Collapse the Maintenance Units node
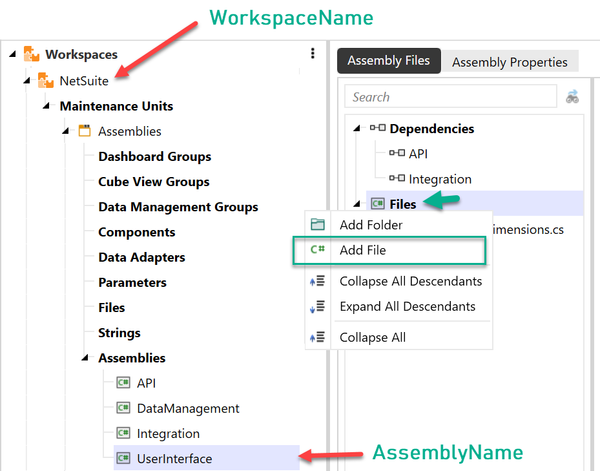The height and width of the screenshot is (471, 600). 46,106
